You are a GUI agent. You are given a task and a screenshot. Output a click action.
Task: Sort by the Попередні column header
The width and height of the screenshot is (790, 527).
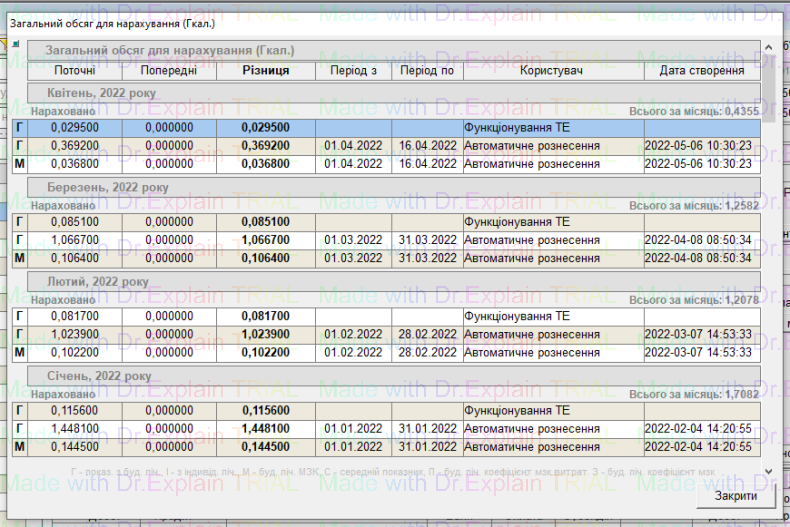coord(169,71)
